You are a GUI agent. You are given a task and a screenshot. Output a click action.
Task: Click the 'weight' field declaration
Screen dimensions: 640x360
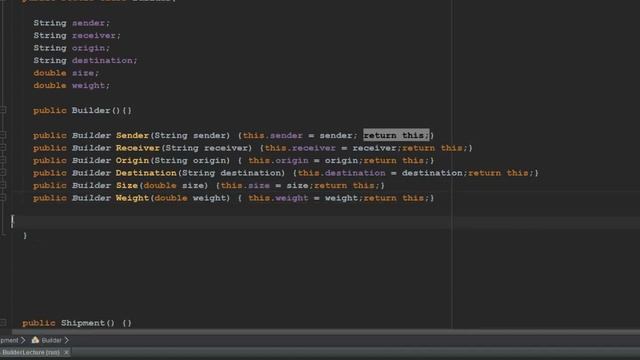point(89,86)
